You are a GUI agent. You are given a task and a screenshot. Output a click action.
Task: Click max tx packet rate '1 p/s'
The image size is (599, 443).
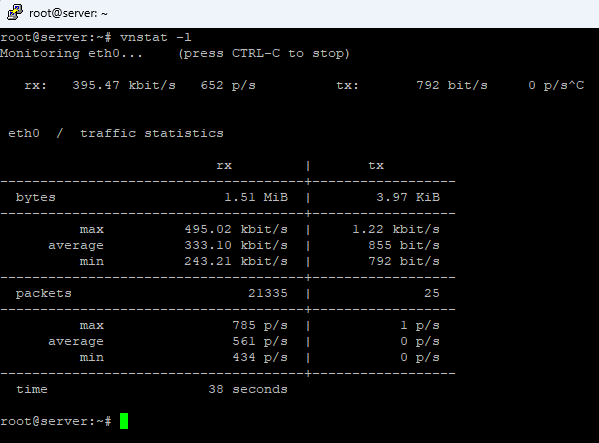(x=420, y=326)
